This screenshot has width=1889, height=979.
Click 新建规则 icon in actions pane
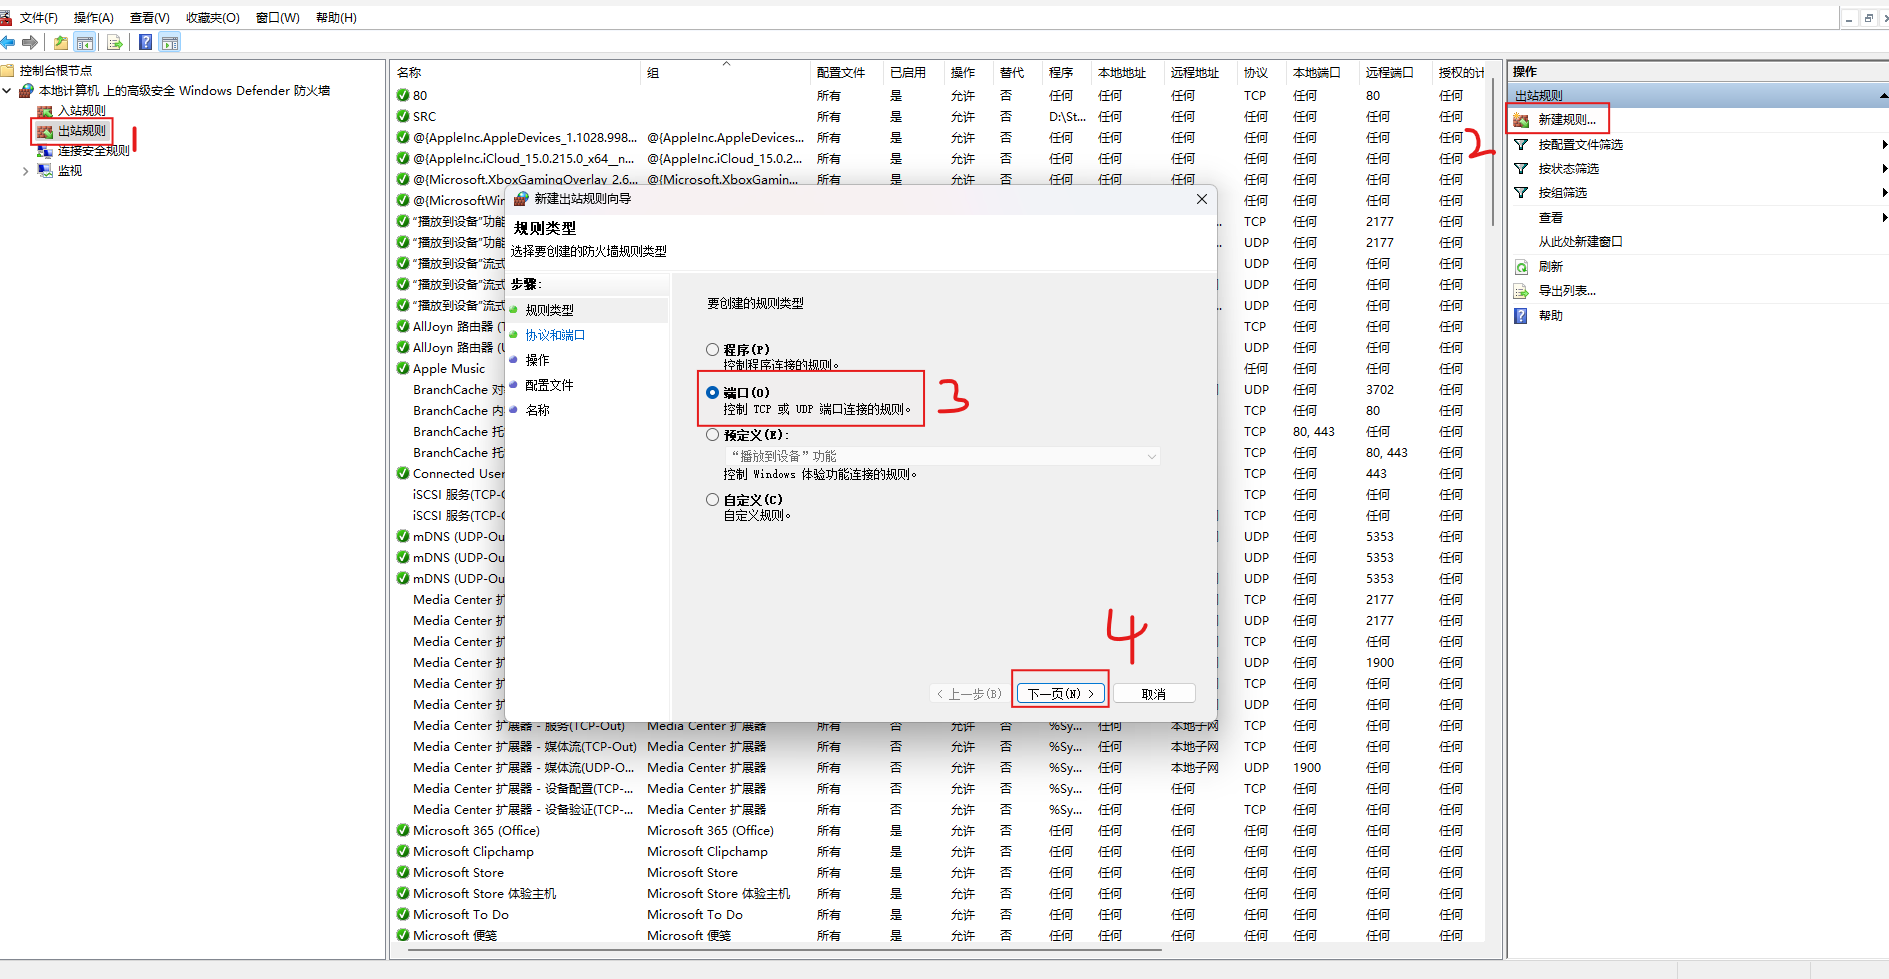1521,120
